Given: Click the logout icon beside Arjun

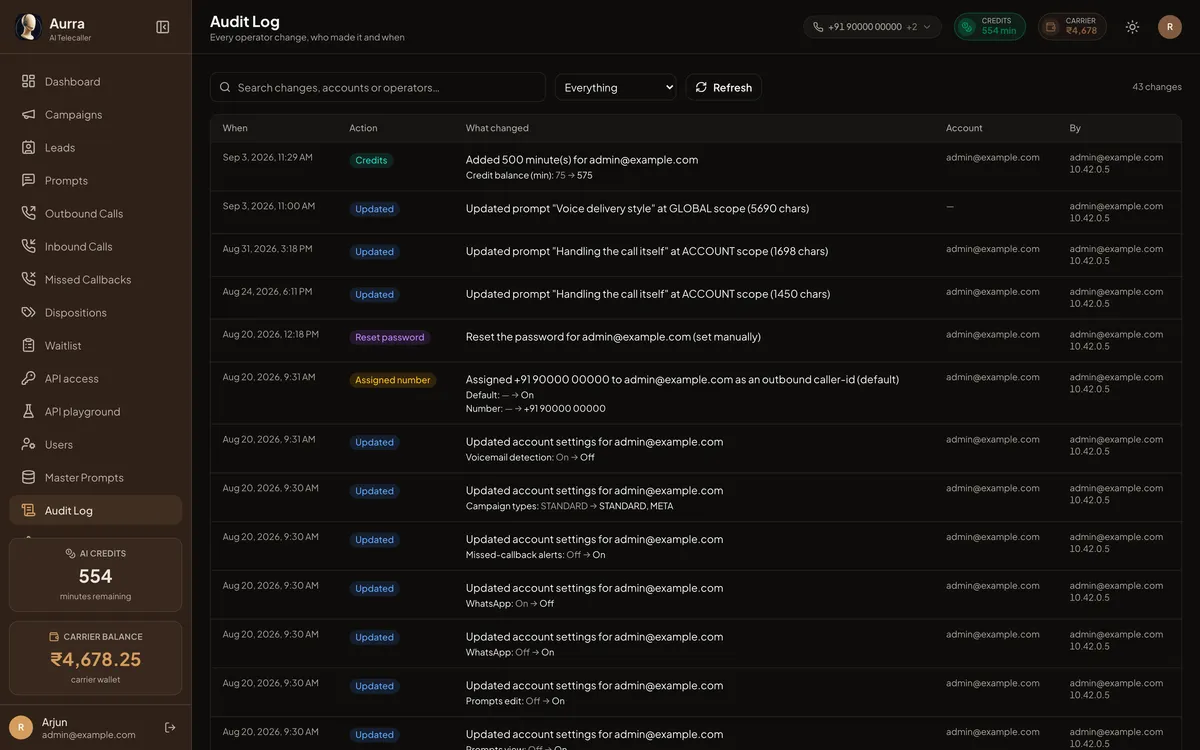Looking at the screenshot, I should tap(170, 727).
